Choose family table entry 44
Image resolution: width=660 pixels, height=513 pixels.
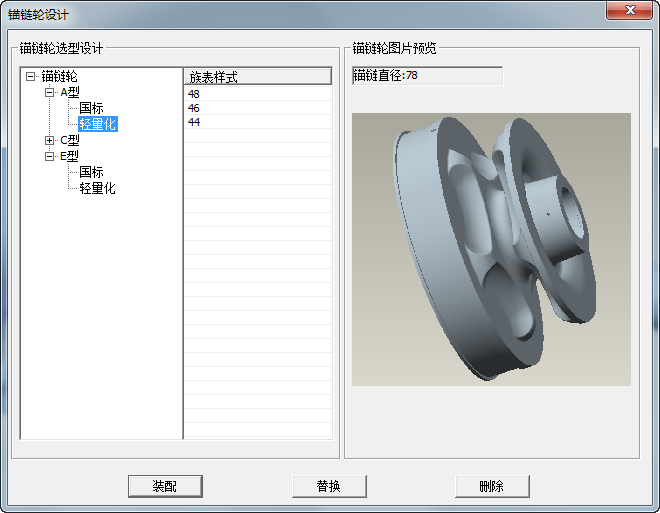194,122
